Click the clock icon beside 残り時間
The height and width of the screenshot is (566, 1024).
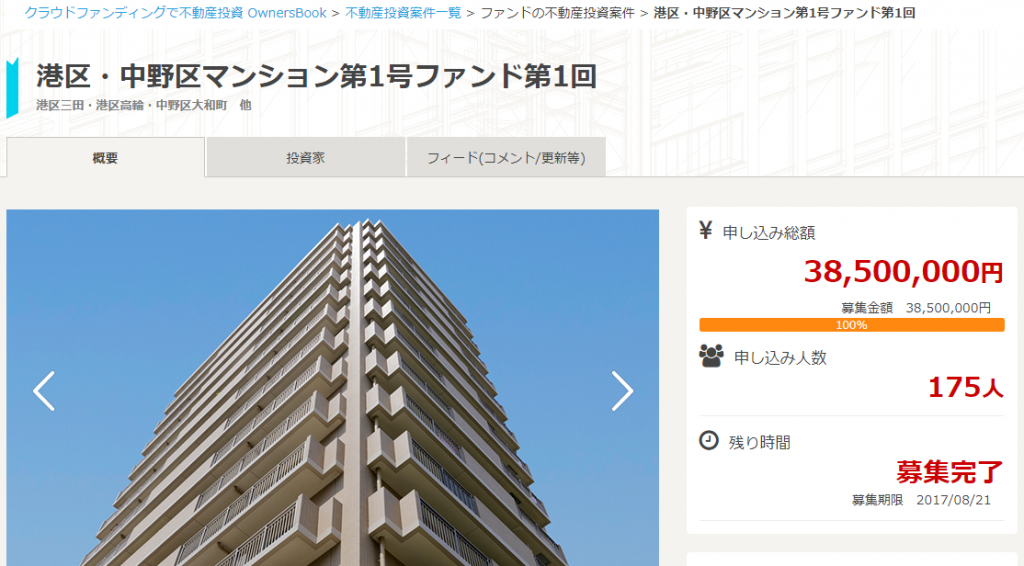[709, 441]
